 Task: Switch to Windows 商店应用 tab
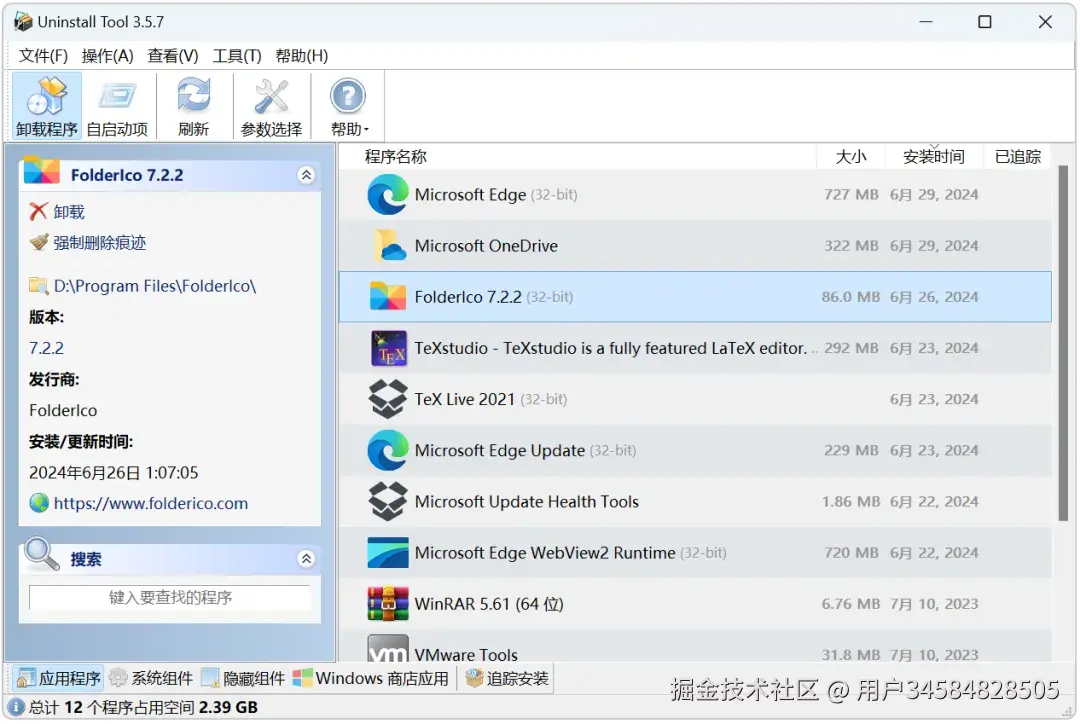tap(371, 679)
